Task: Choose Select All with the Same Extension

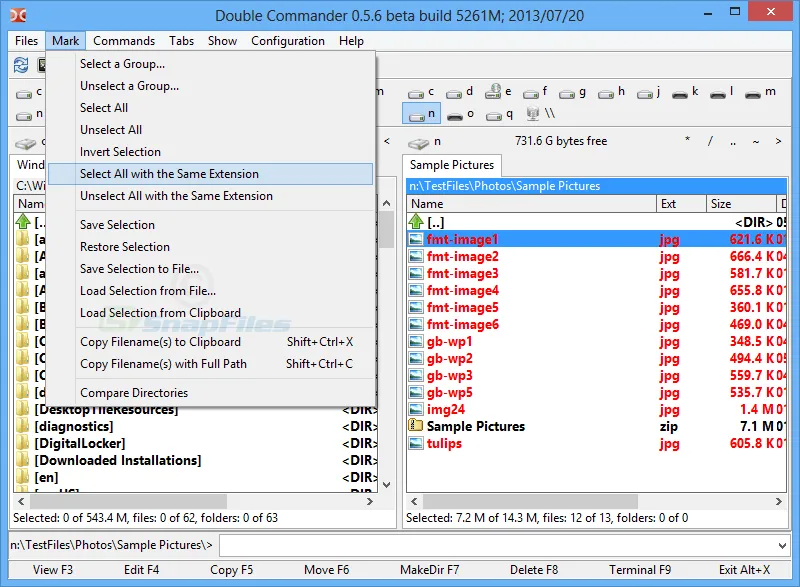Action: coord(211,174)
